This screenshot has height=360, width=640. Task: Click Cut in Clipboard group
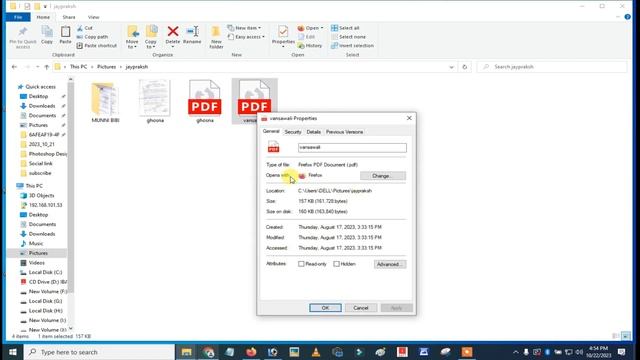pos(85,28)
